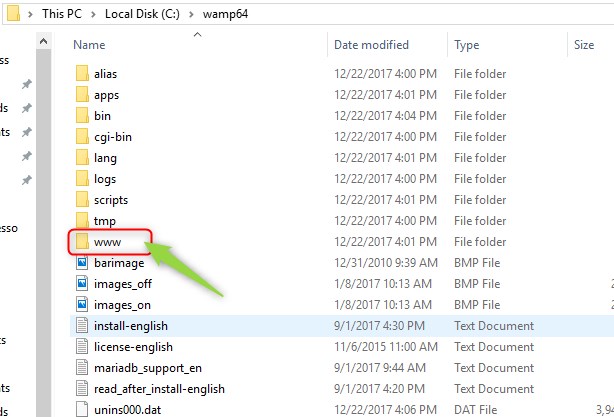Select the cgi-bin folder icon
The height and width of the screenshot is (417, 614).
[82, 137]
